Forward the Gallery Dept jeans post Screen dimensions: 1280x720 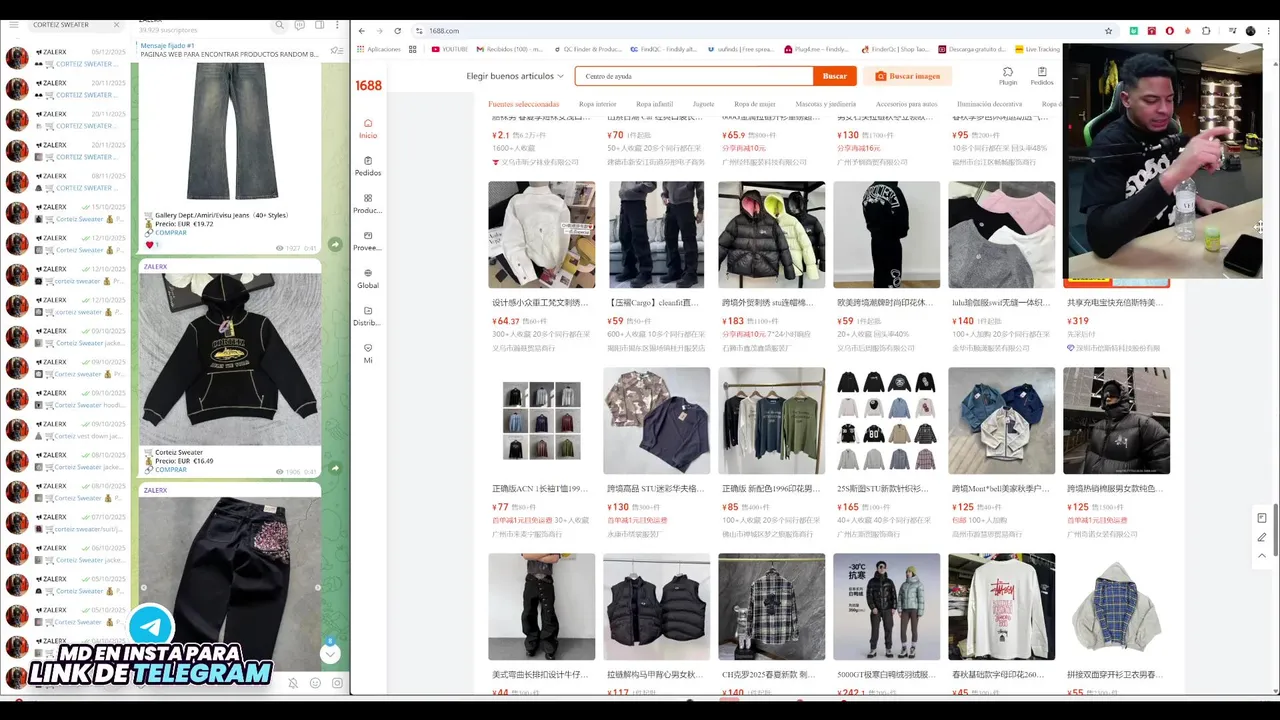click(x=335, y=244)
